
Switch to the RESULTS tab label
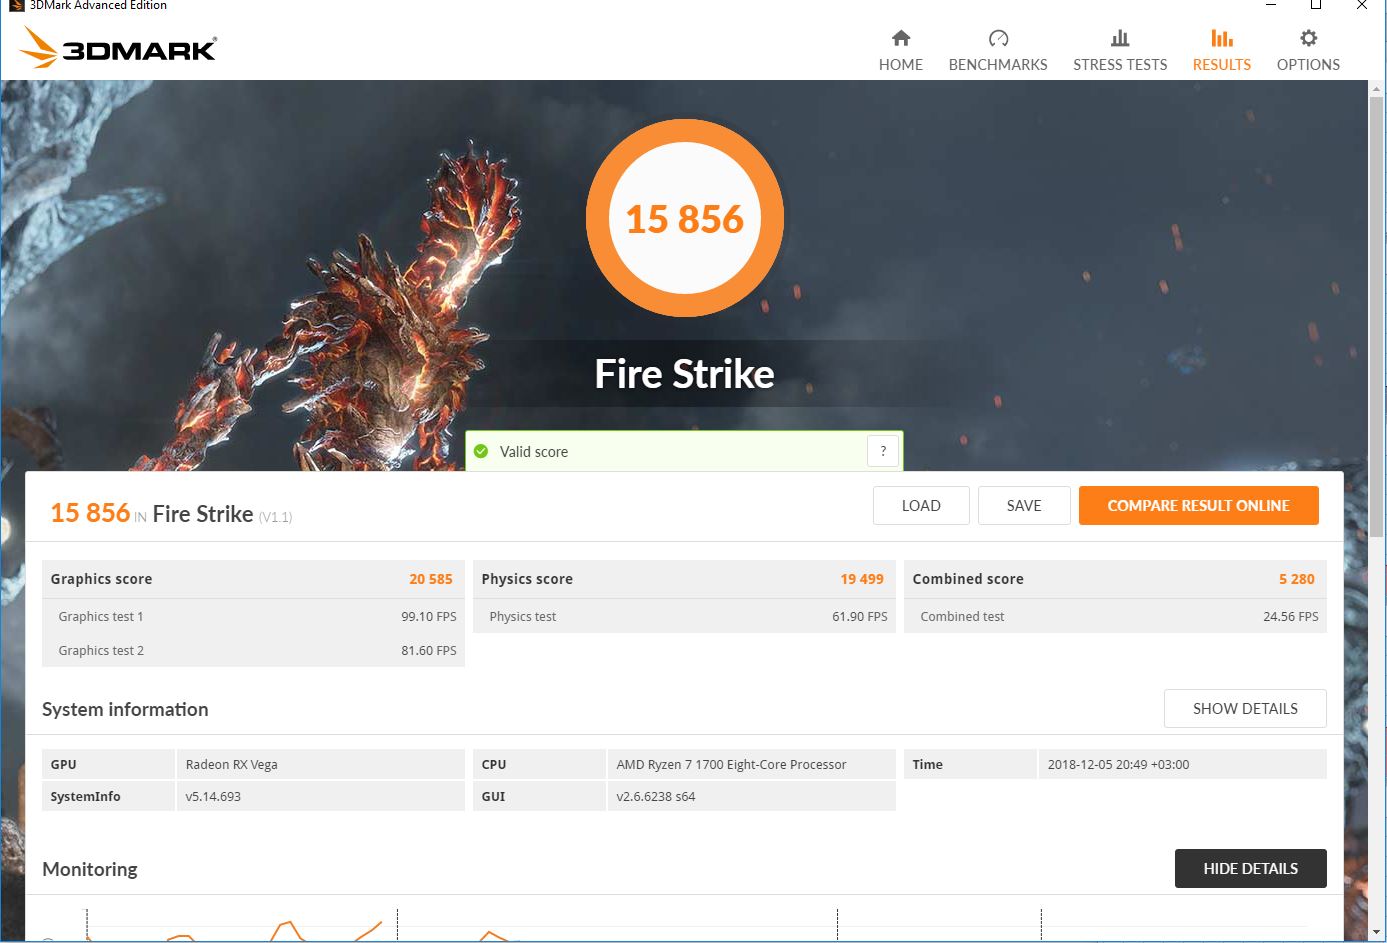click(1222, 65)
